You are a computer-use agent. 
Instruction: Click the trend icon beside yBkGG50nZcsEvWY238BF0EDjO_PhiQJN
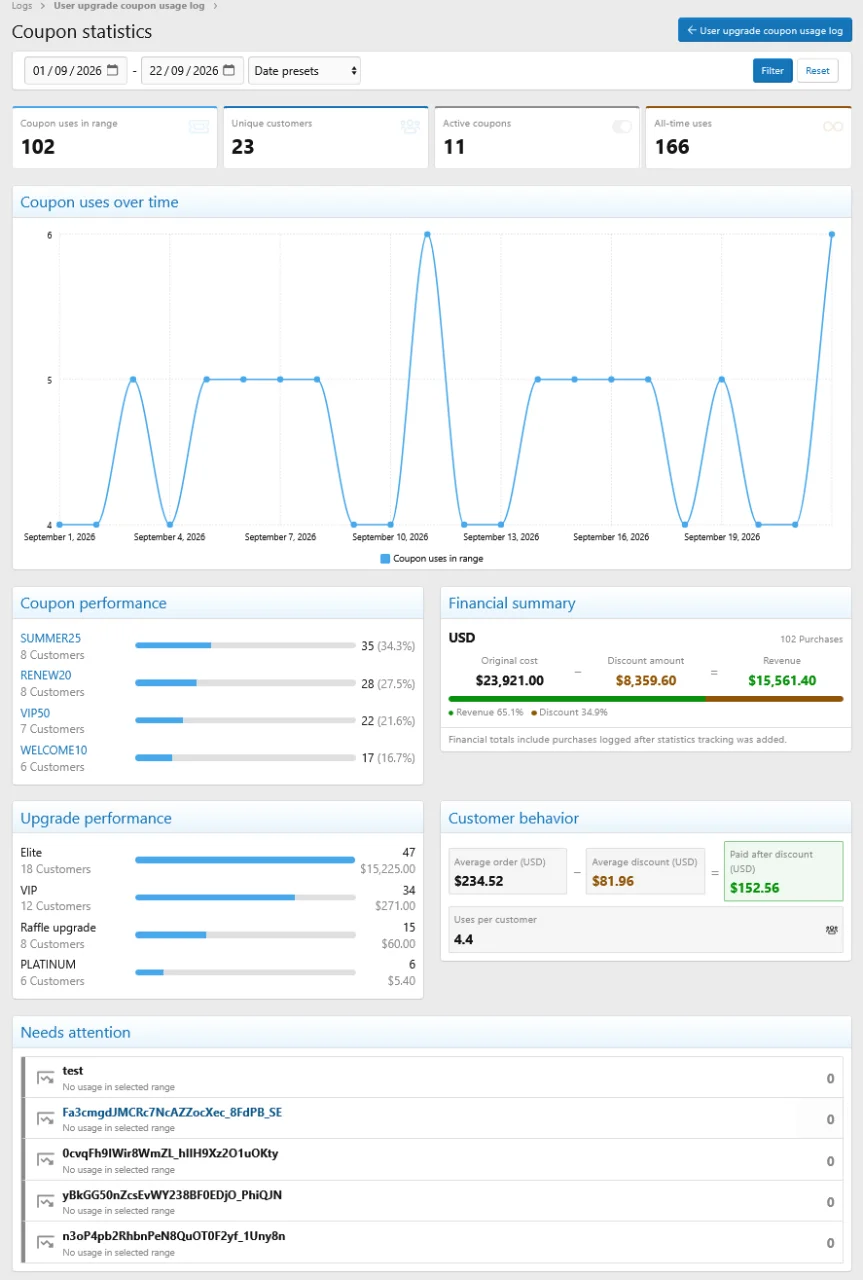point(45,1202)
